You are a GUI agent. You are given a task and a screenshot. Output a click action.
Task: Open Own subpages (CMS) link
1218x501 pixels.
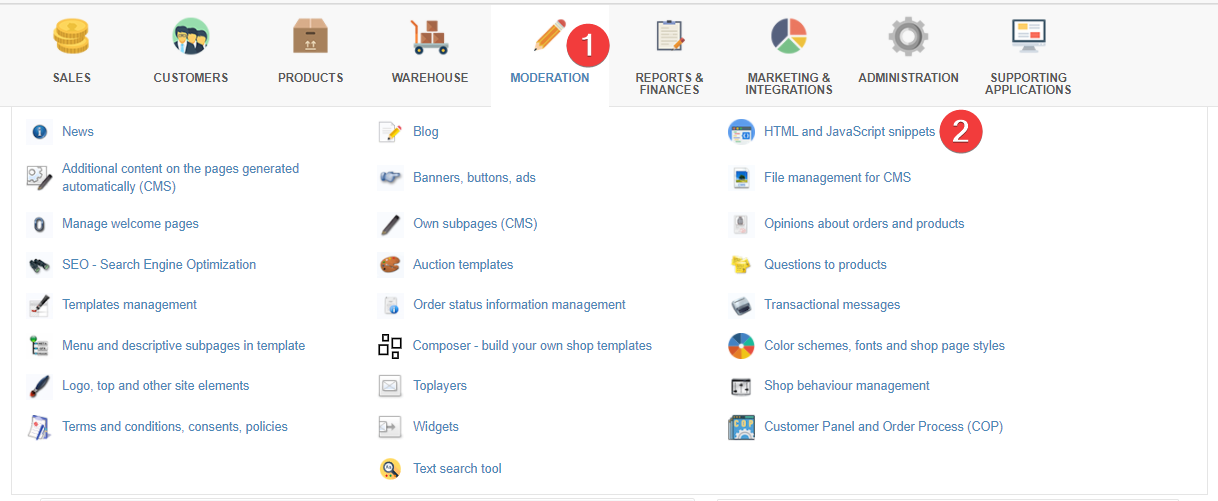click(475, 224)
